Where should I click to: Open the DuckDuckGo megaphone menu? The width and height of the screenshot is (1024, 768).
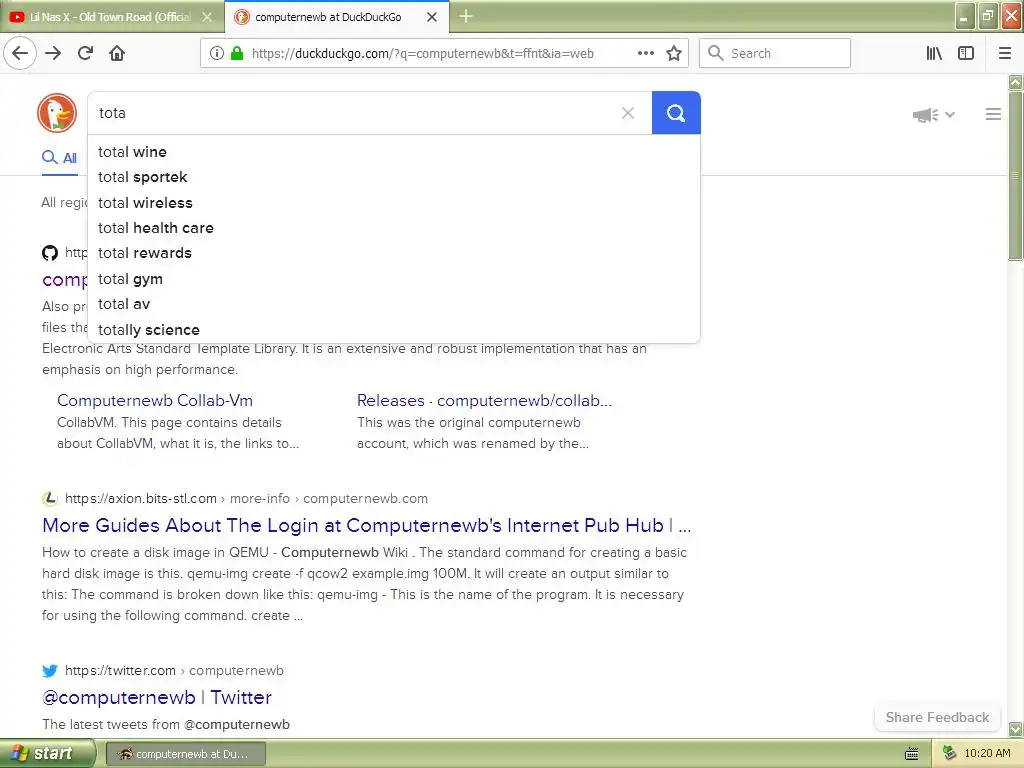pyautogui.click(x=925, y=115)
